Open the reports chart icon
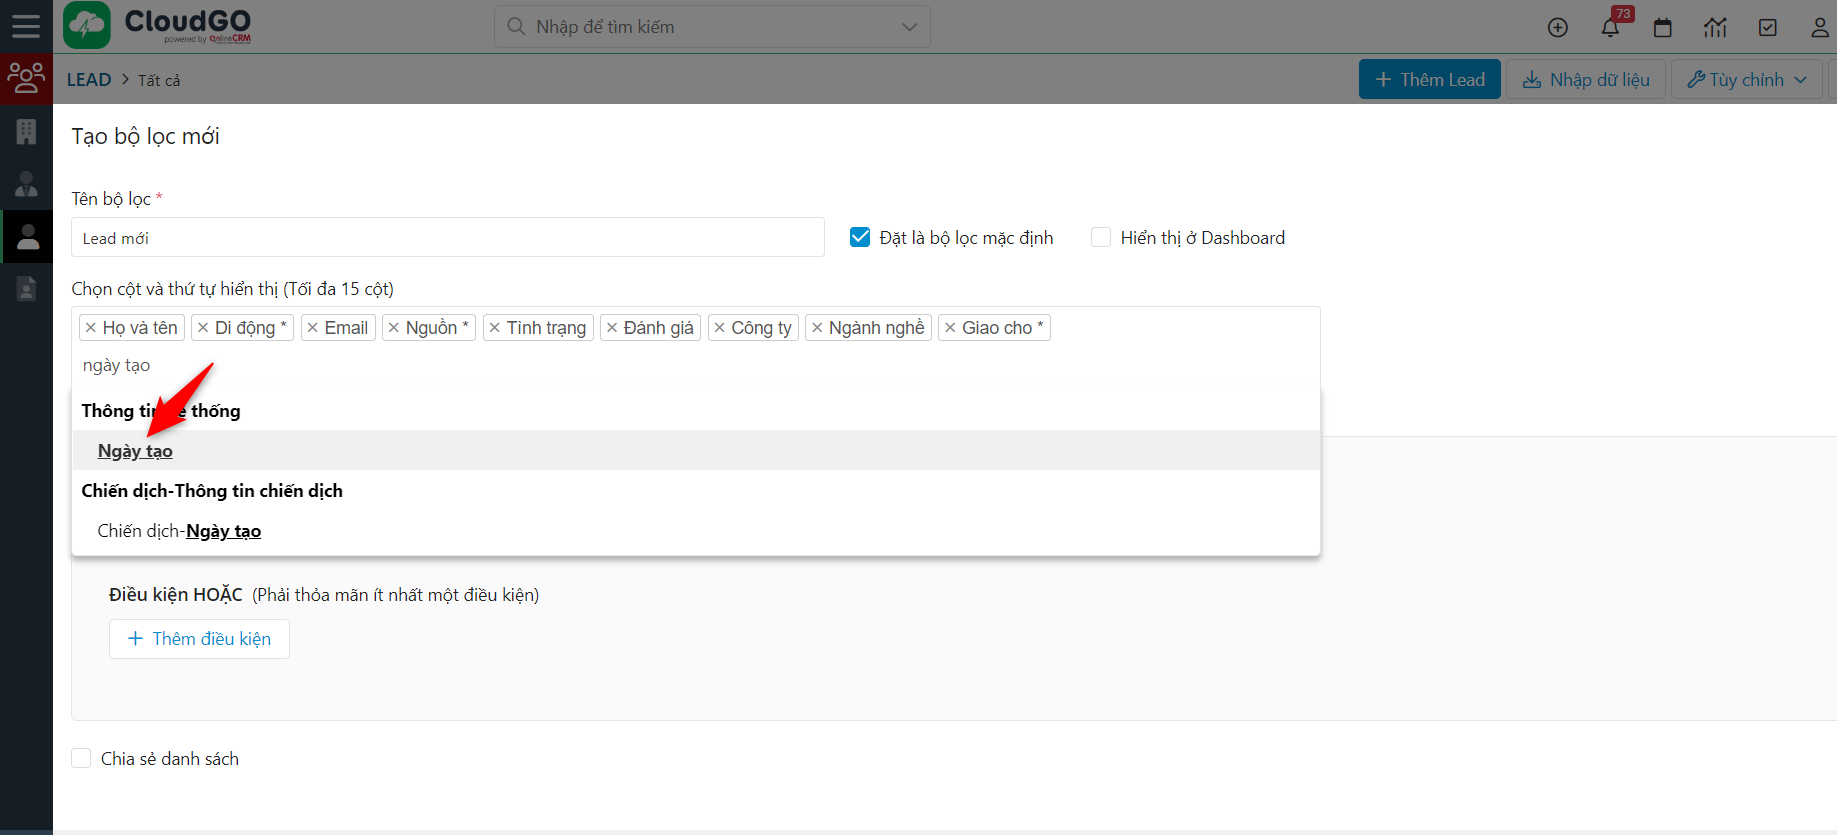The height and width of the screenshot is (835, 1837). point(1715,28)
